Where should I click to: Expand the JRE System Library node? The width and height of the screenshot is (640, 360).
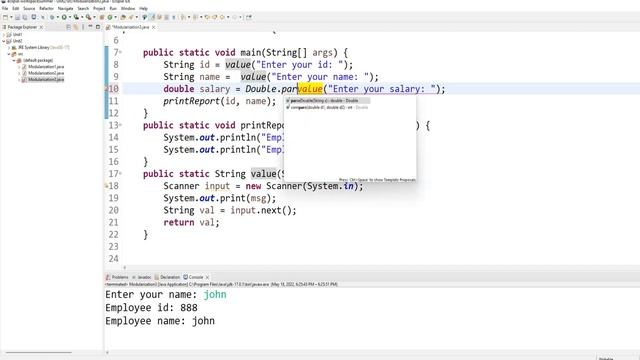click(9, 47)
